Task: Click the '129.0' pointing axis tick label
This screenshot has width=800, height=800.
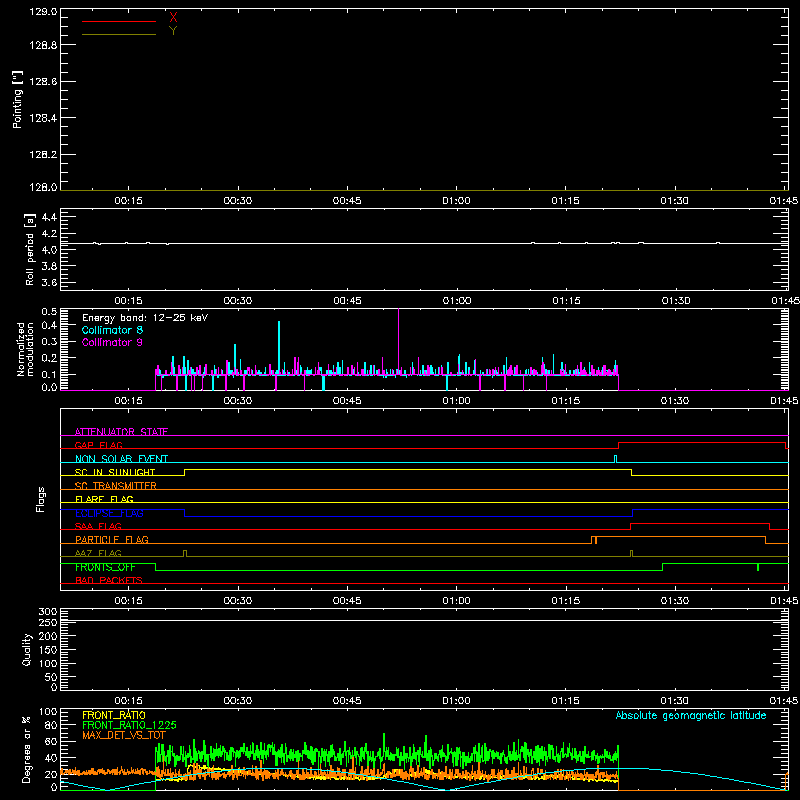Action: click(x=43, y=12)
